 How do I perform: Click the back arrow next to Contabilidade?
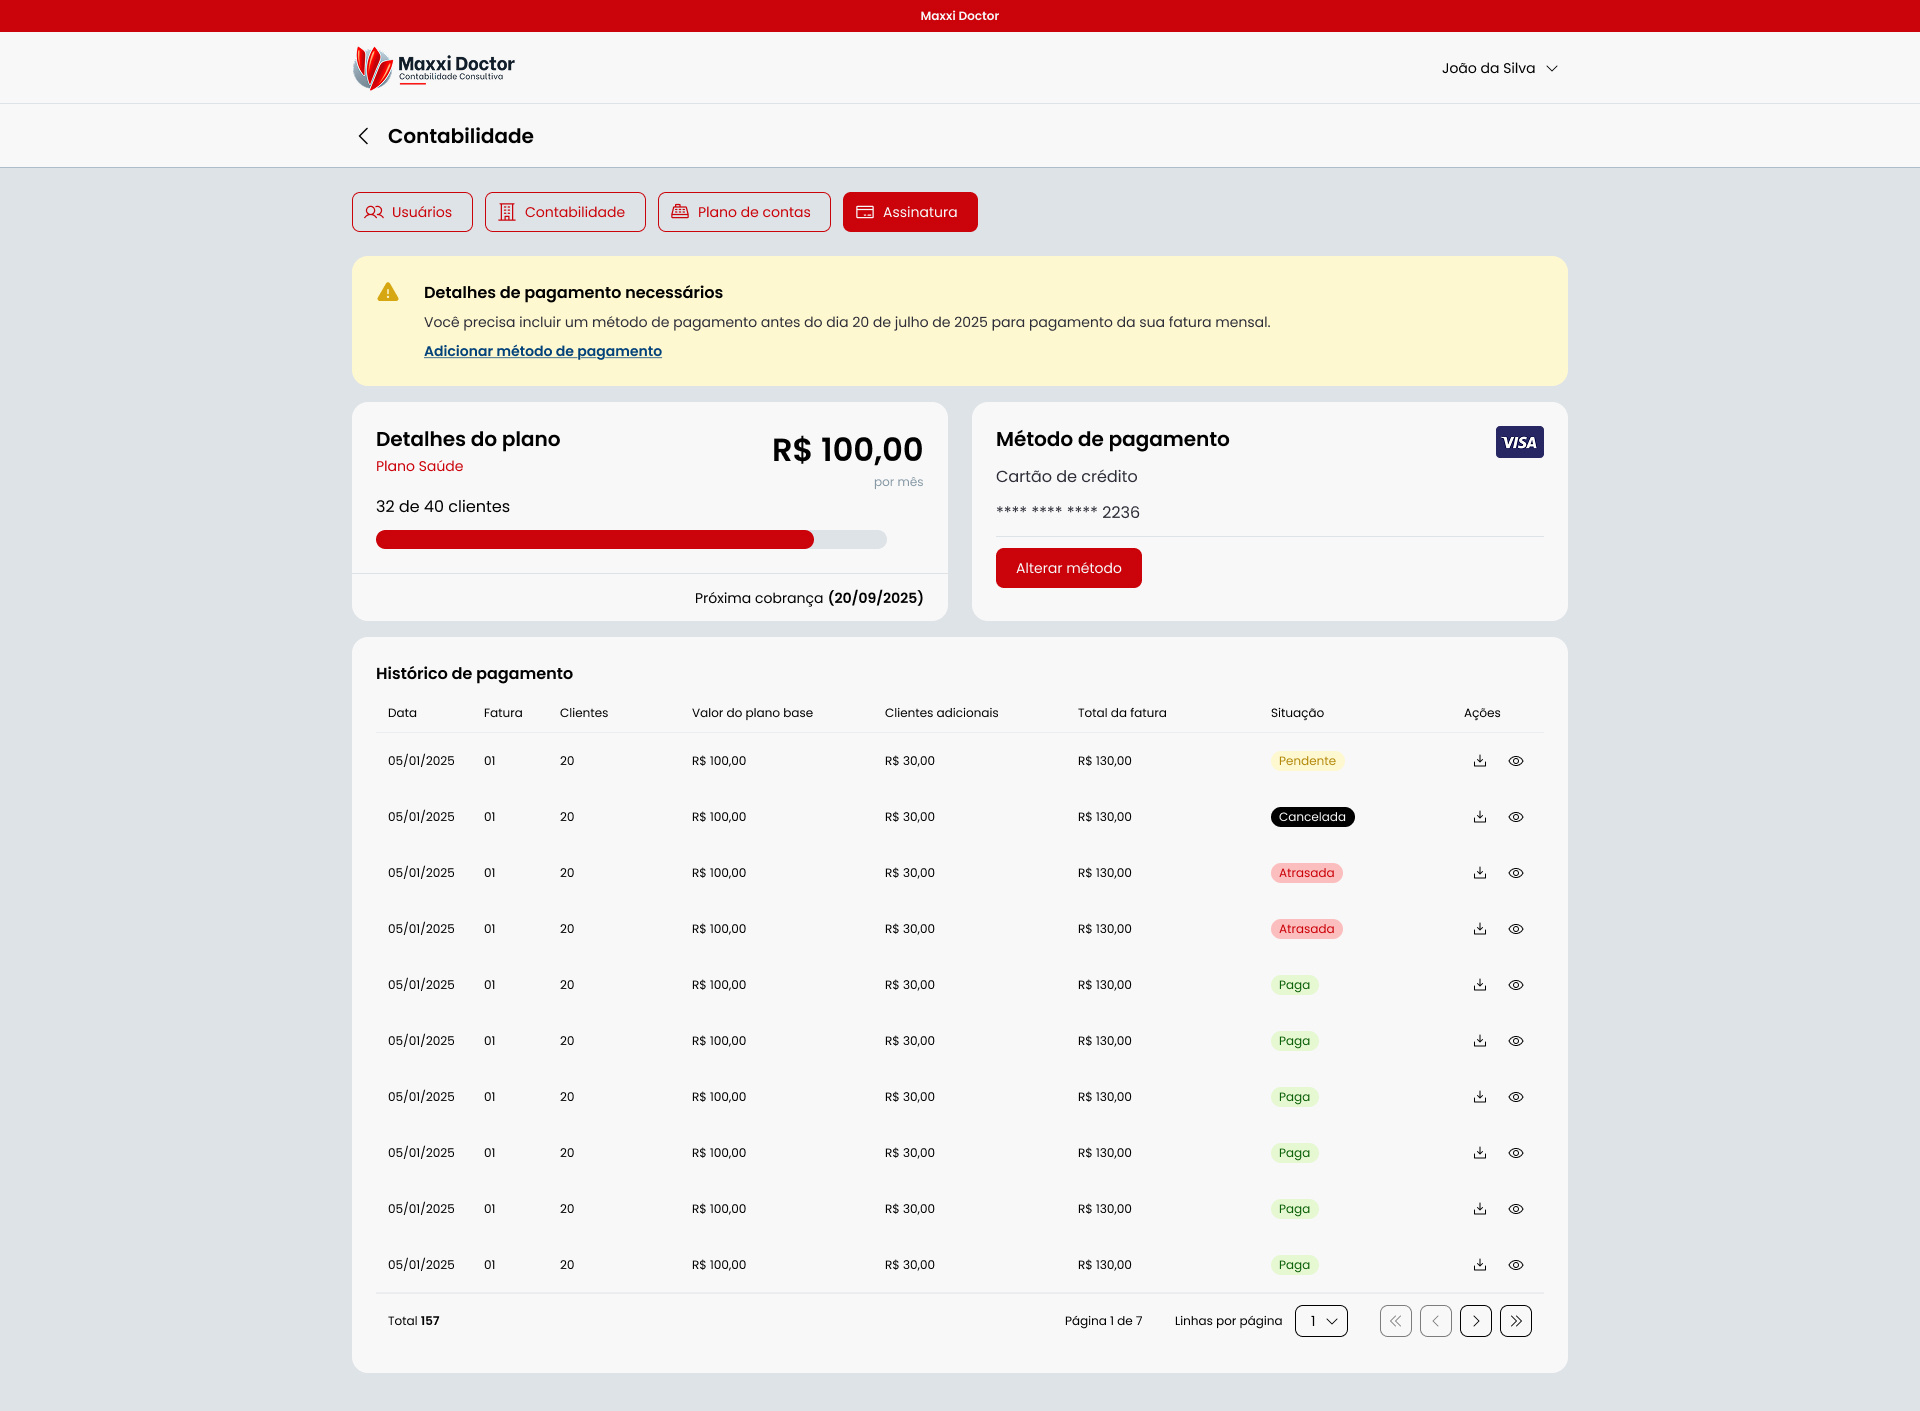click(363, 136)
